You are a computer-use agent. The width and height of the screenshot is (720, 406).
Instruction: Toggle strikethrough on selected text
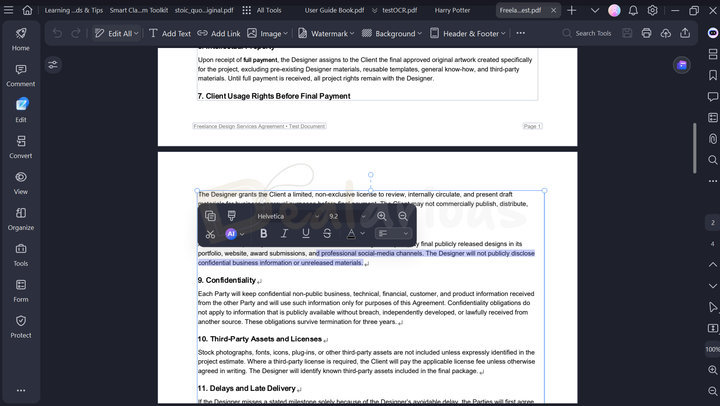[x=327, y=234]
